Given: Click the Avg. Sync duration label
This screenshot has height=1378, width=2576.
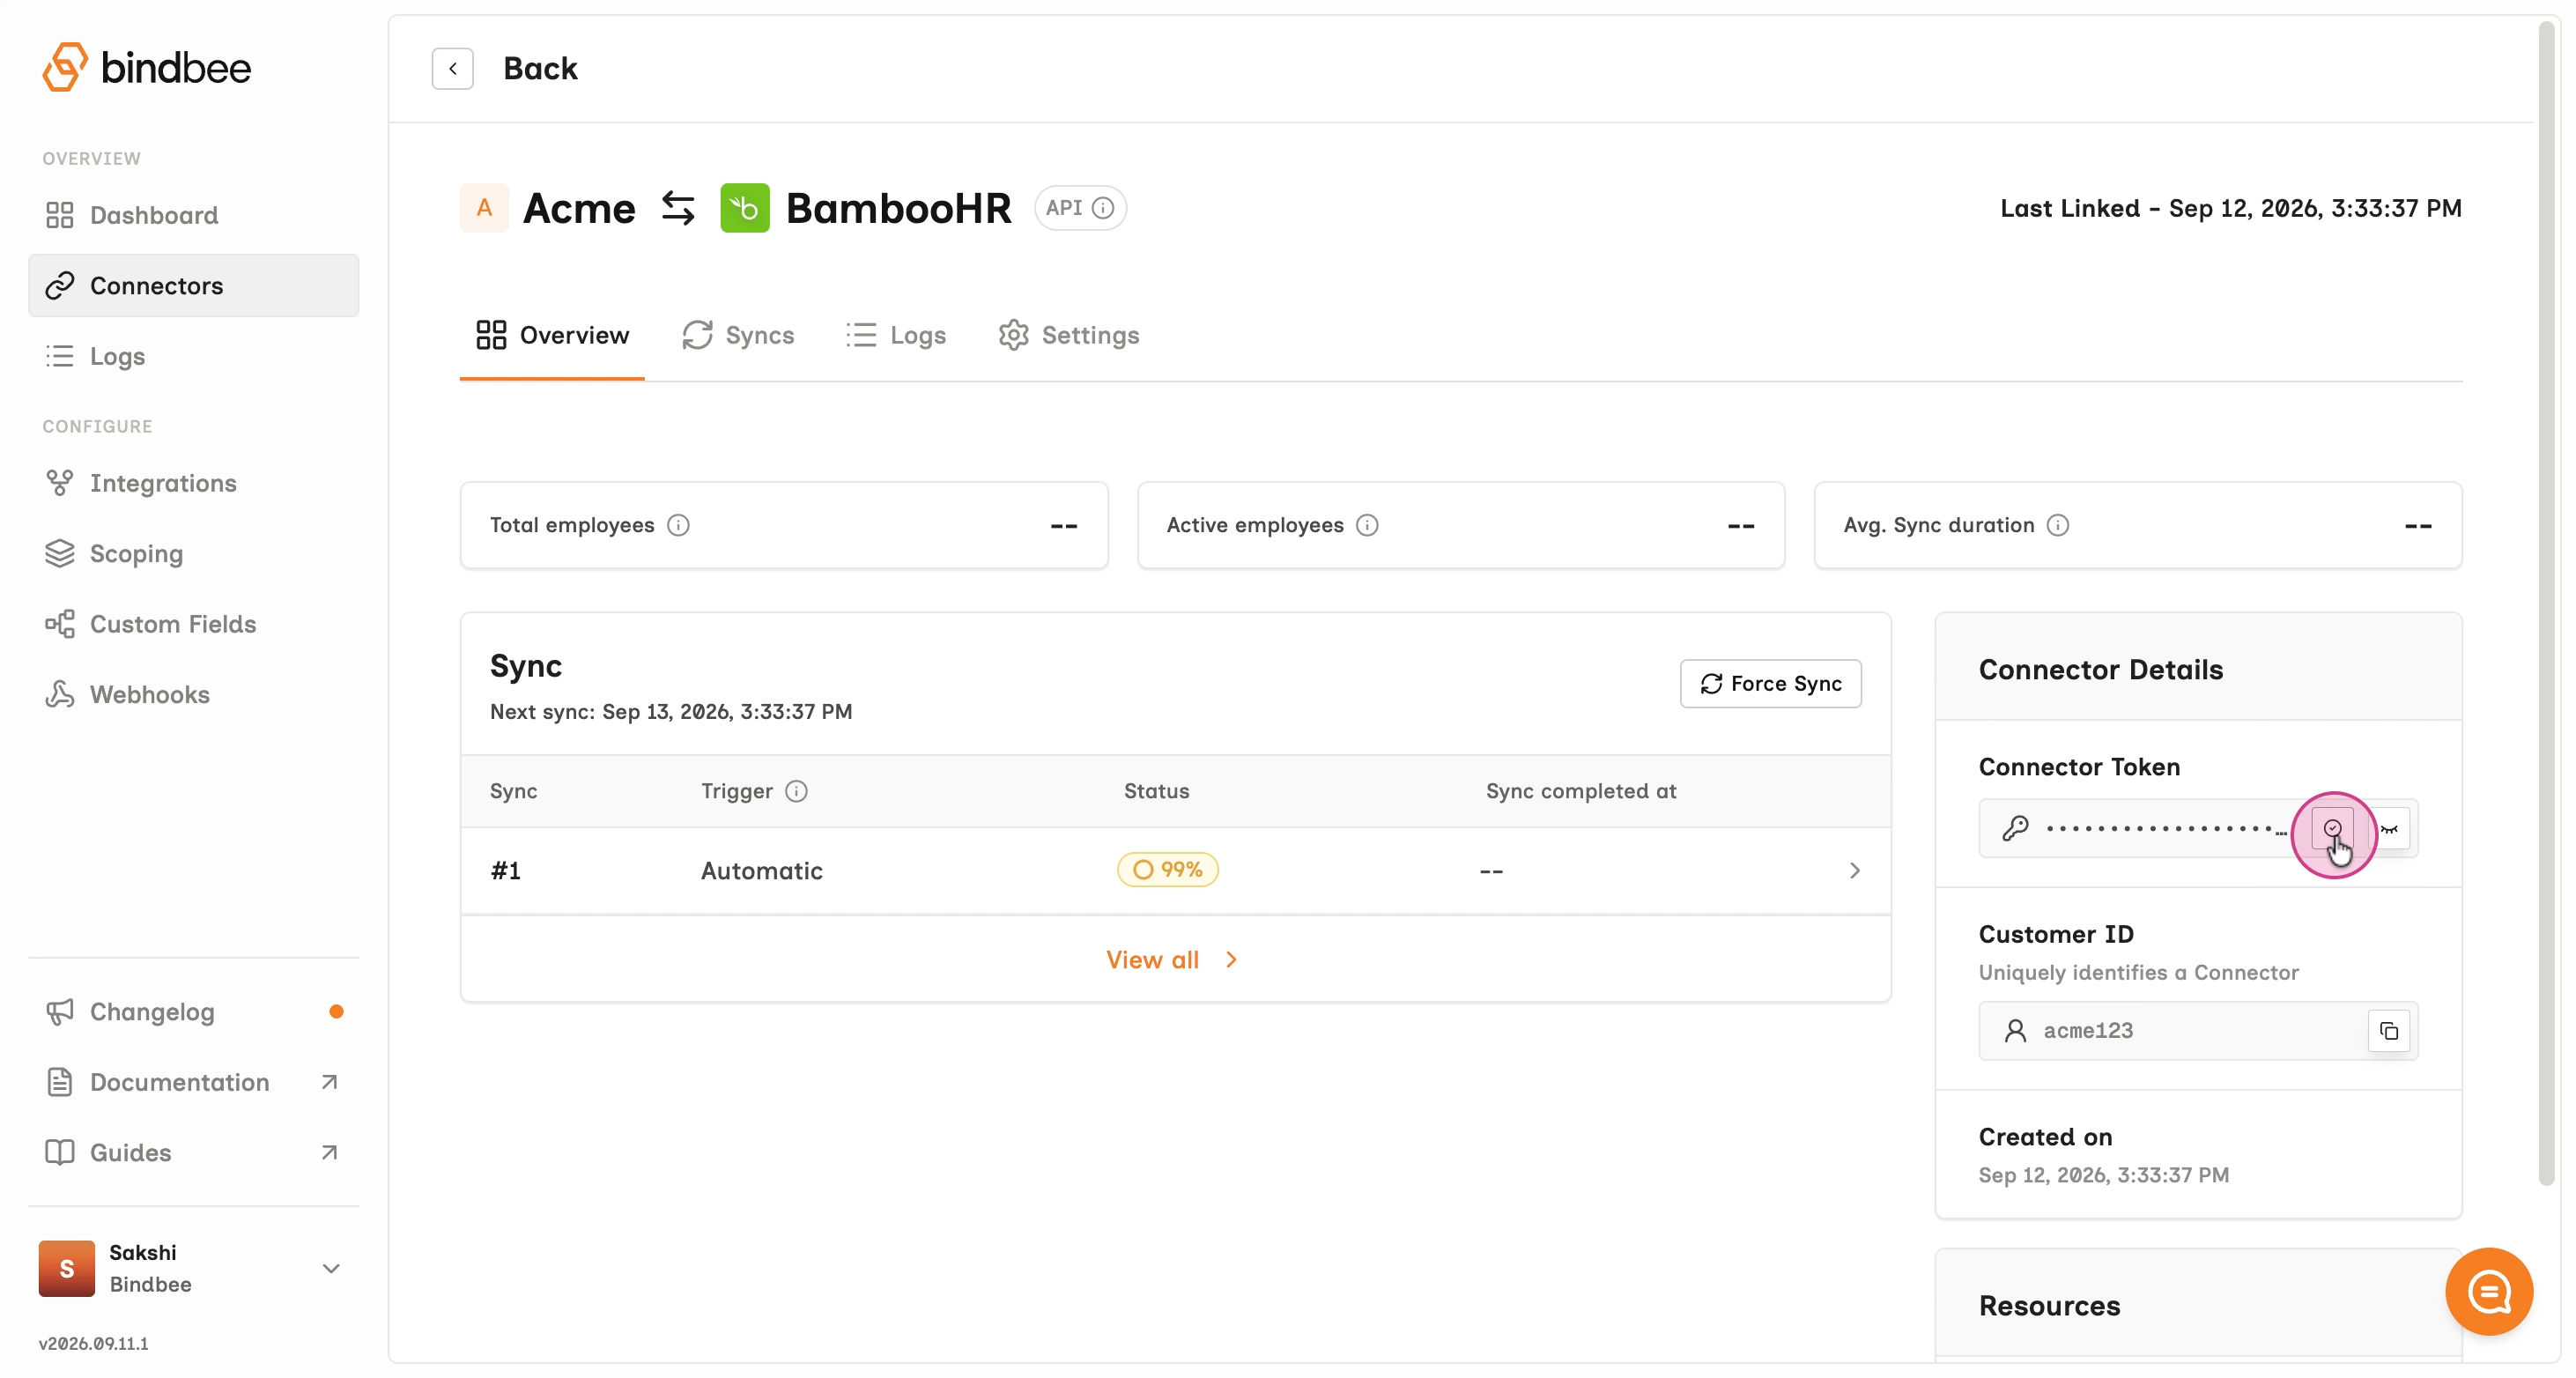Looking at the screenshot, I should [x=1939, y=525].
